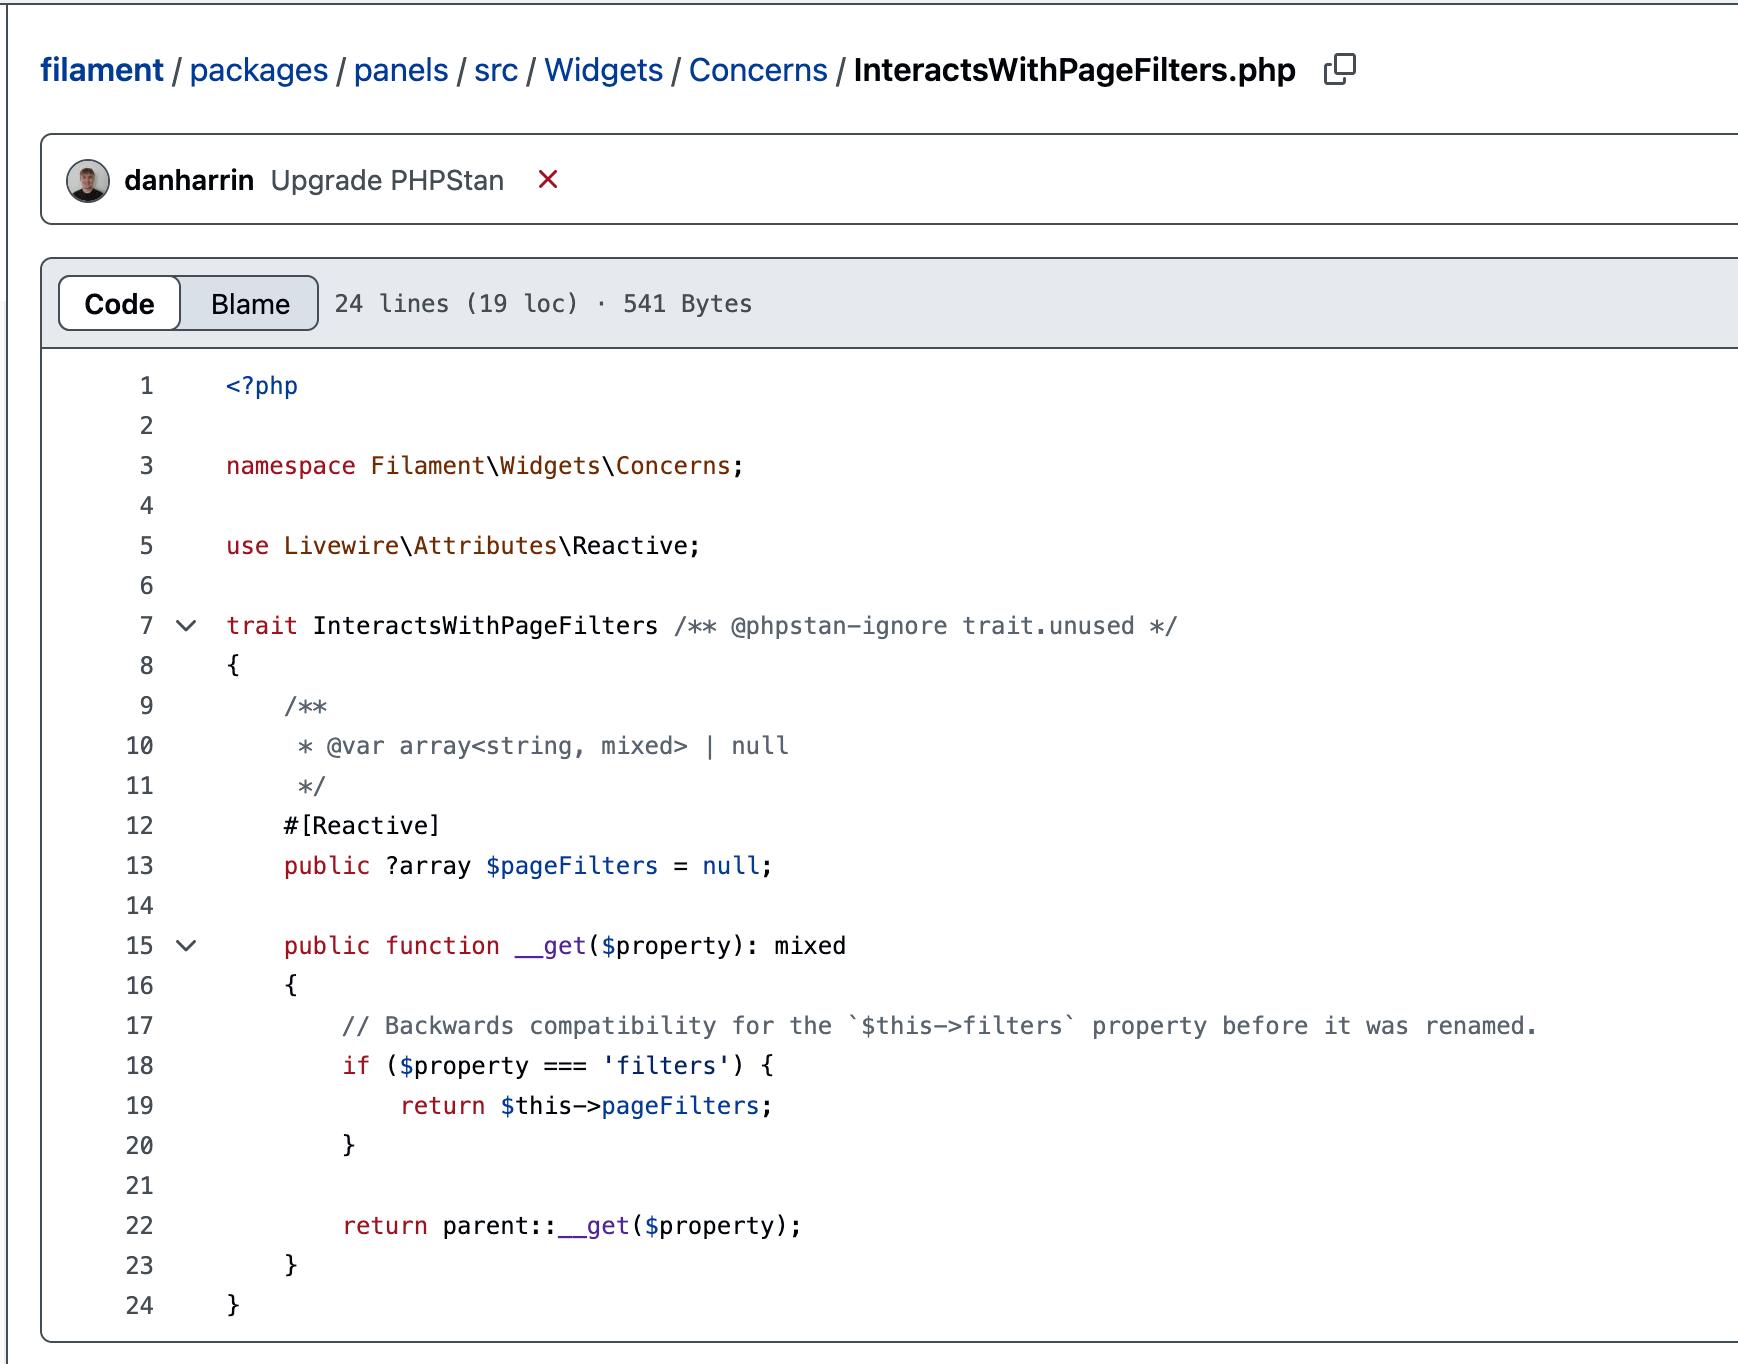Open the packages folder breadcrumb
This screenshot has width=1738, height=1364.
click(x=258, y=70)
